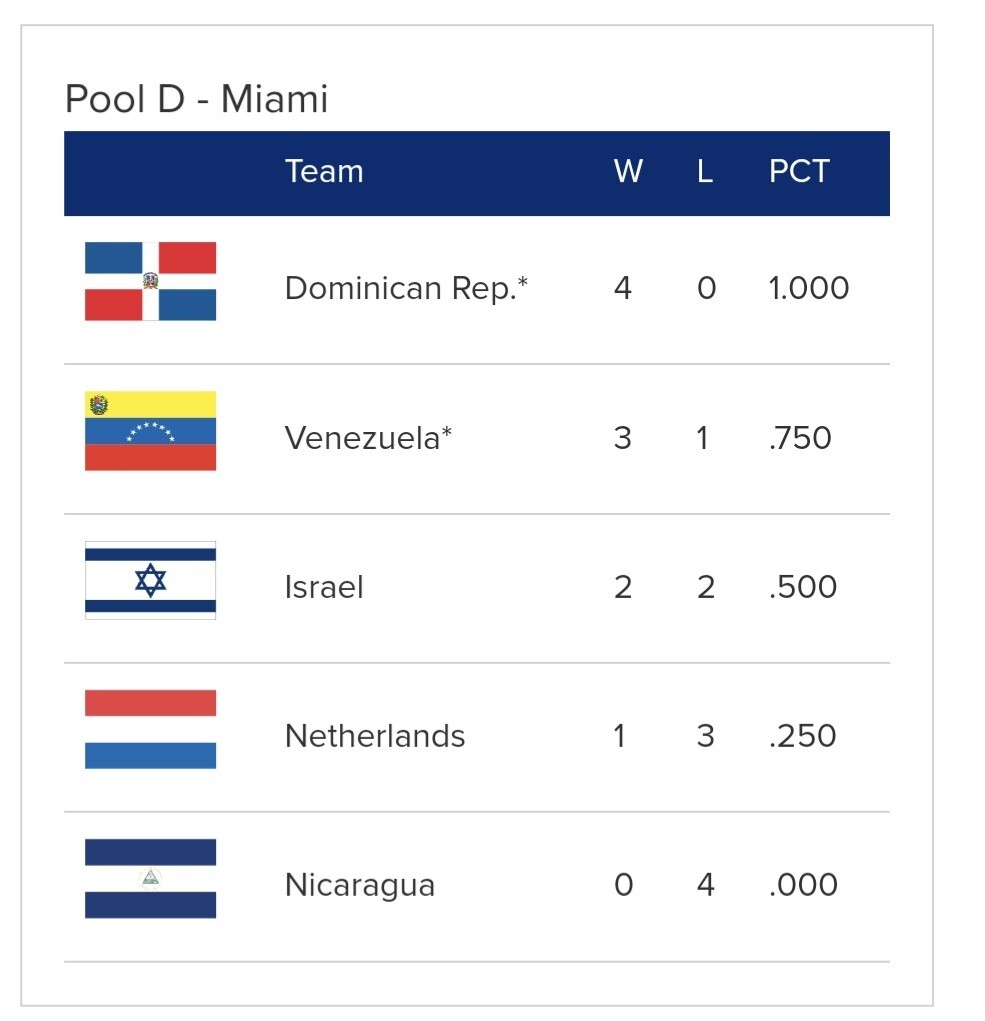Click the Pool D - Miami heading
This screenshot has width=985, height=1021.
tap(196, 99)
